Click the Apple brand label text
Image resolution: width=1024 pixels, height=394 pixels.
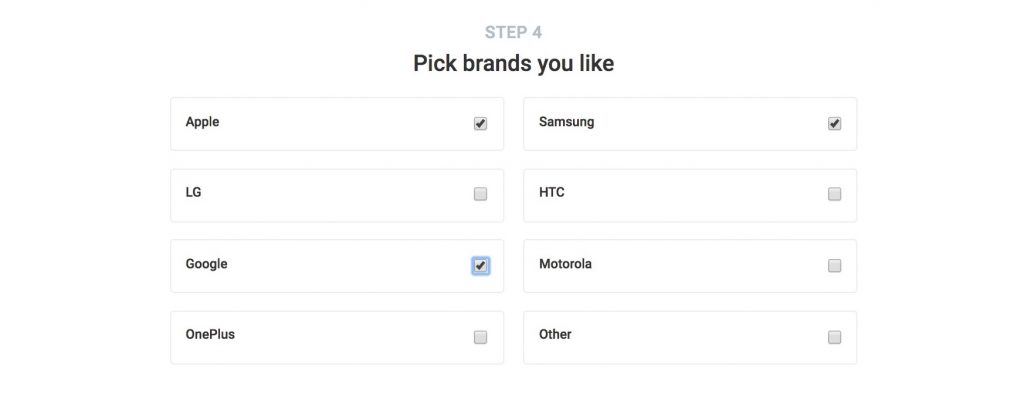[202, 122]
